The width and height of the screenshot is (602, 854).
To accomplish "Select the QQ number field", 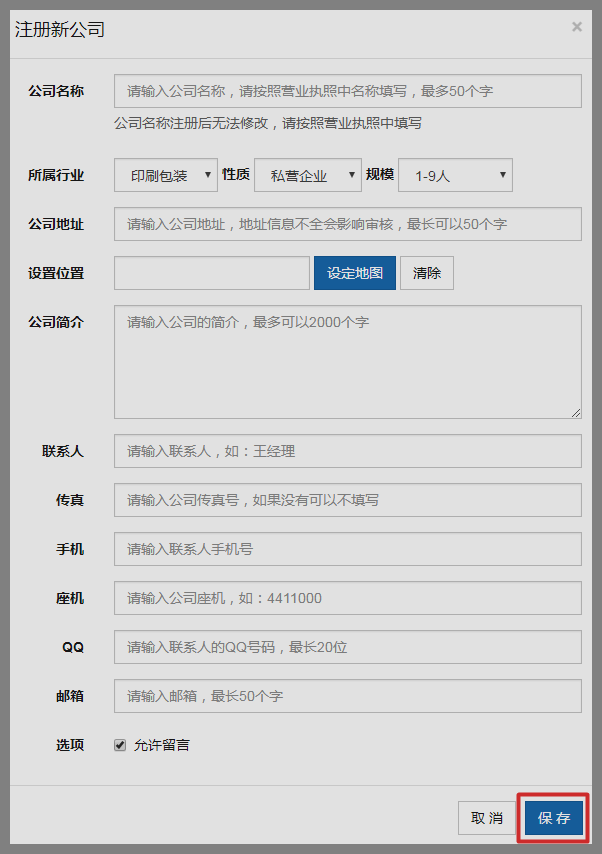I will (x=347, y=647).
